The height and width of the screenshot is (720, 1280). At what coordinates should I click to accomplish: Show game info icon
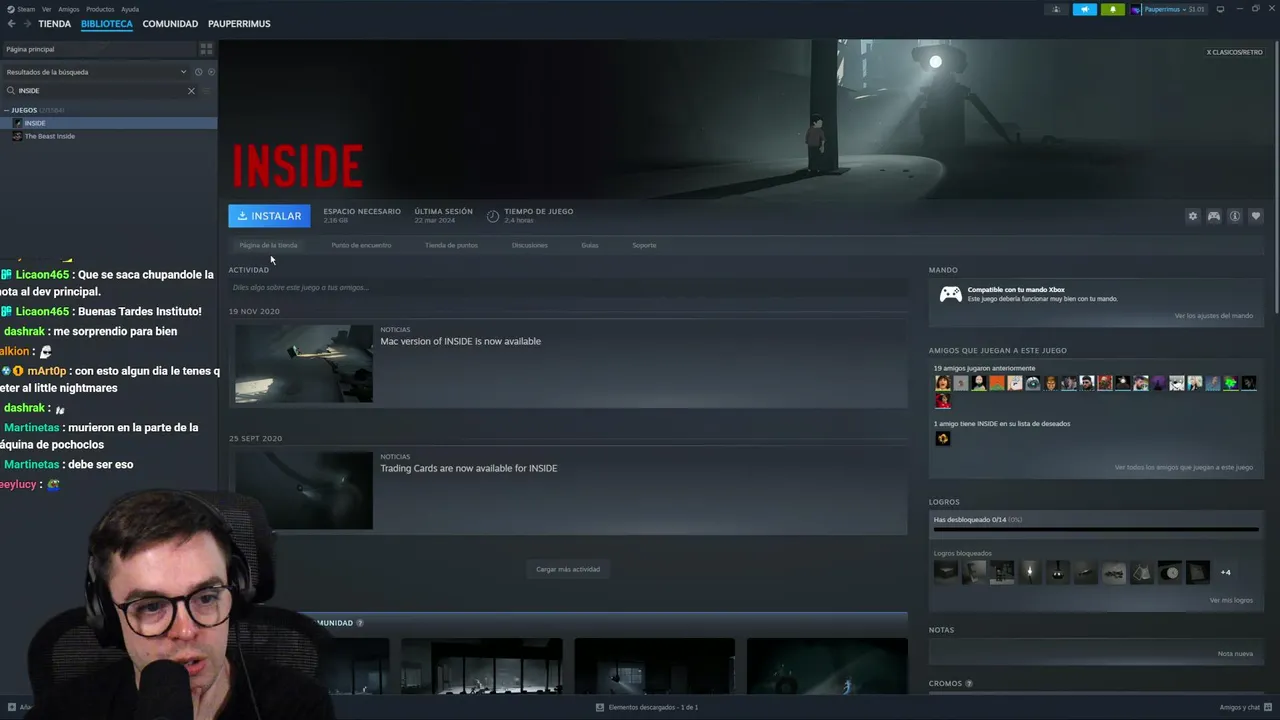(x=1234, y=216)
